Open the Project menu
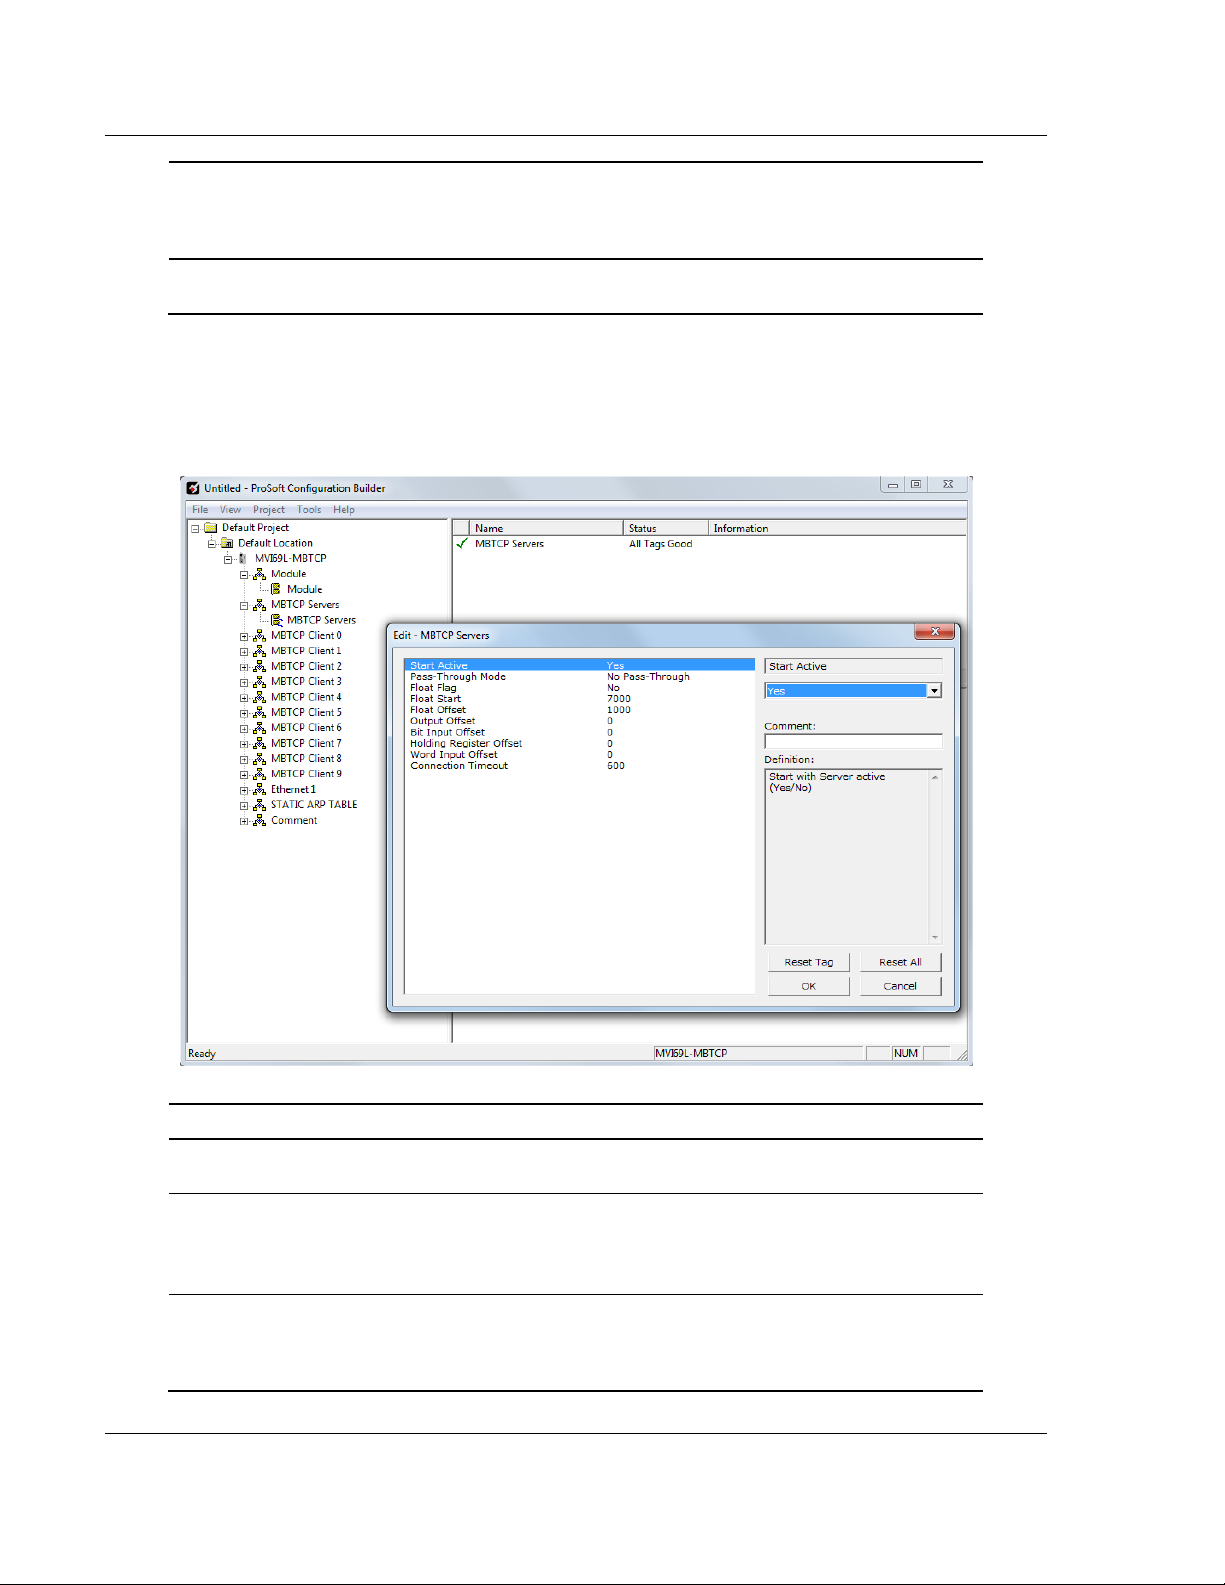This screenshot has width=1225, height=1585. (269, 510)
